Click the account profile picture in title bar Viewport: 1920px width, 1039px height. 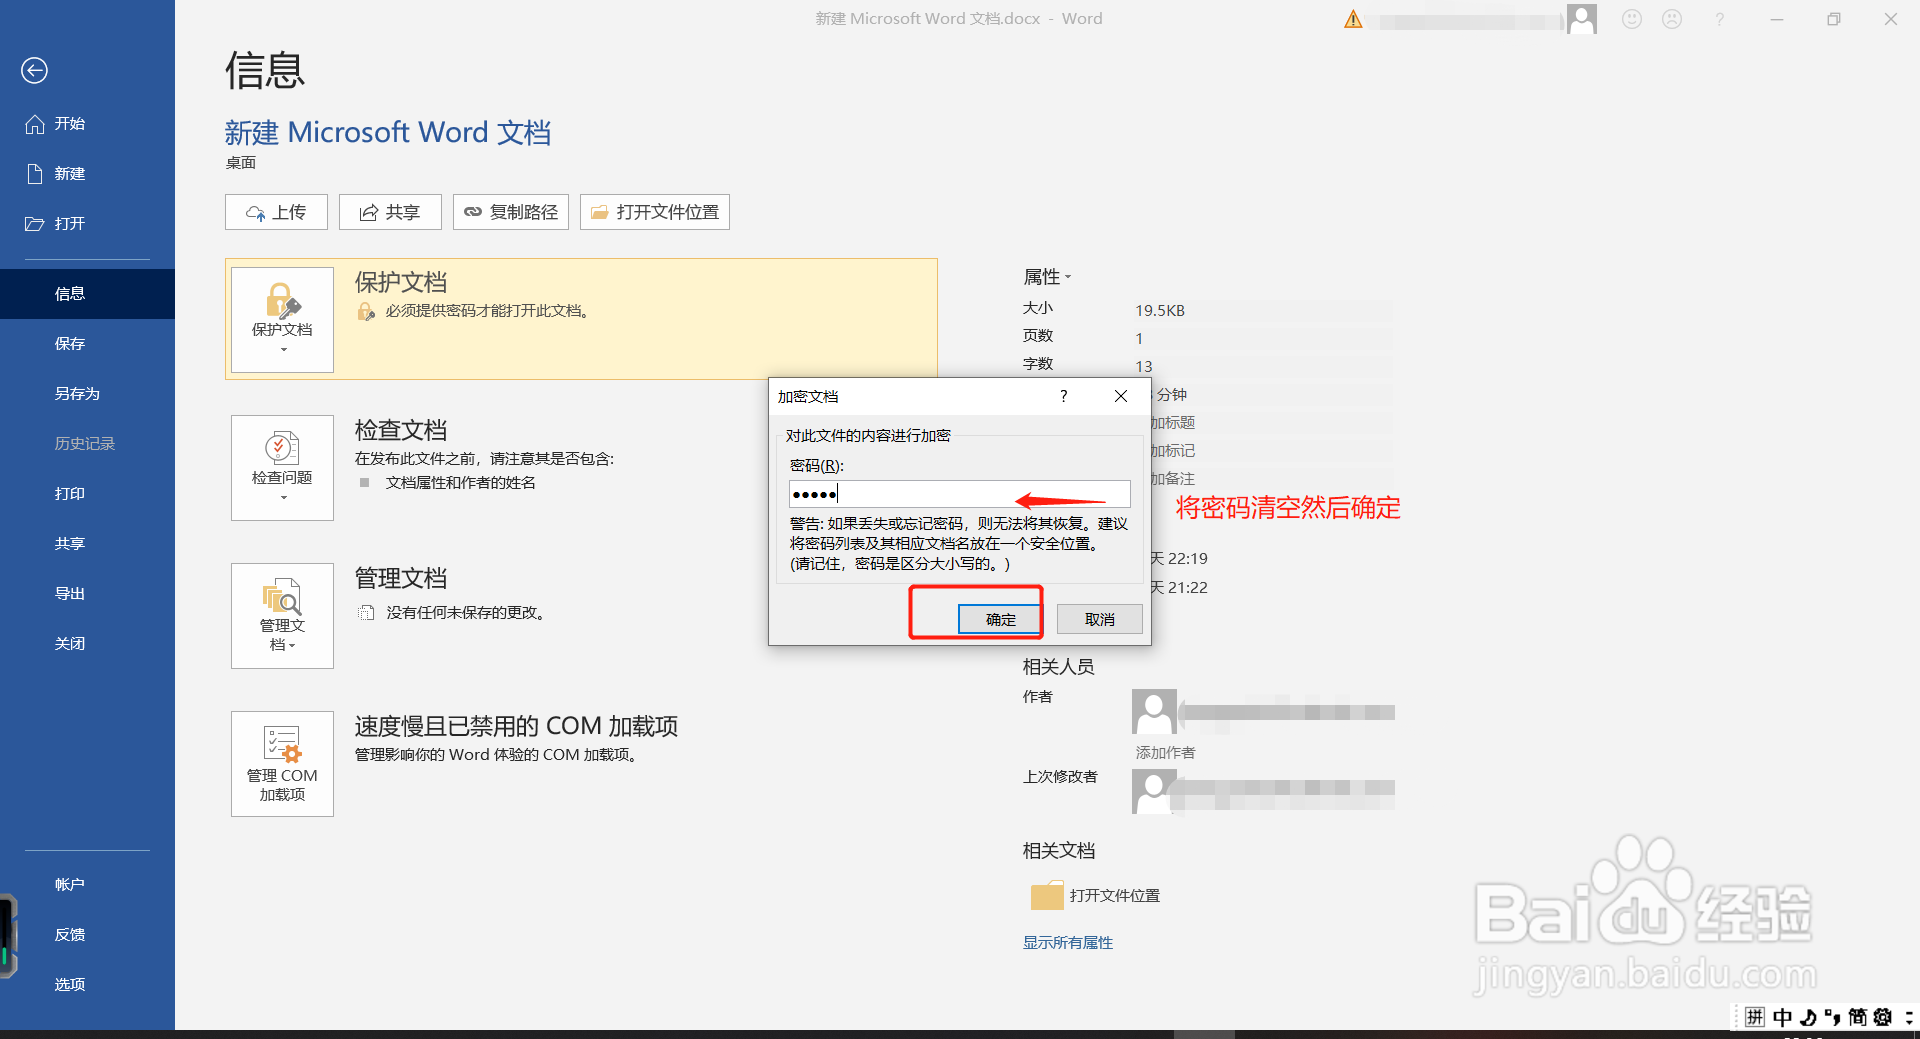click(1582, 19)
